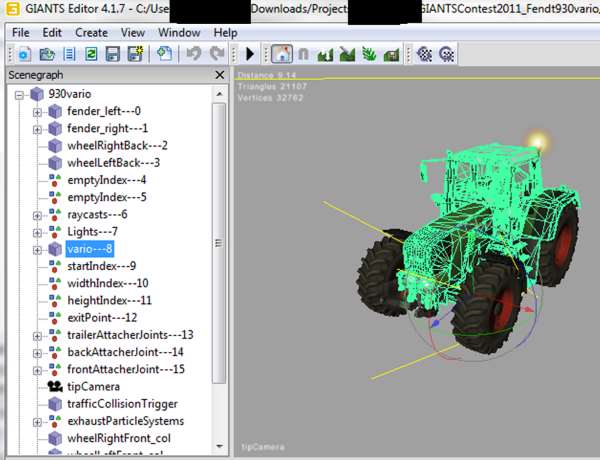Click the Redo arrow icon
600x460 pixels.
coord(217,54)
